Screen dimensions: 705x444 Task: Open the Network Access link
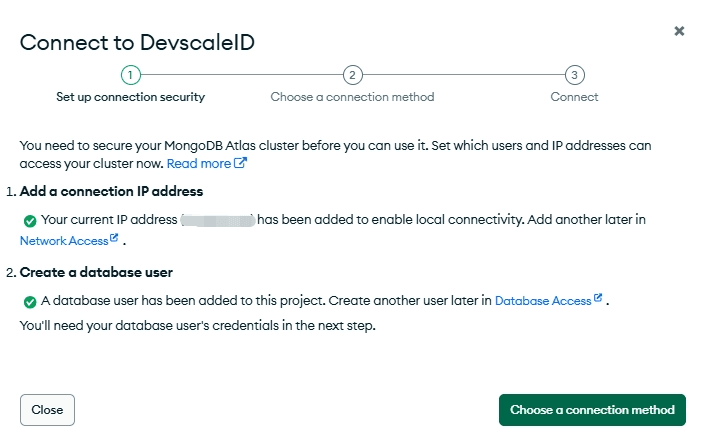pos(64,241)
